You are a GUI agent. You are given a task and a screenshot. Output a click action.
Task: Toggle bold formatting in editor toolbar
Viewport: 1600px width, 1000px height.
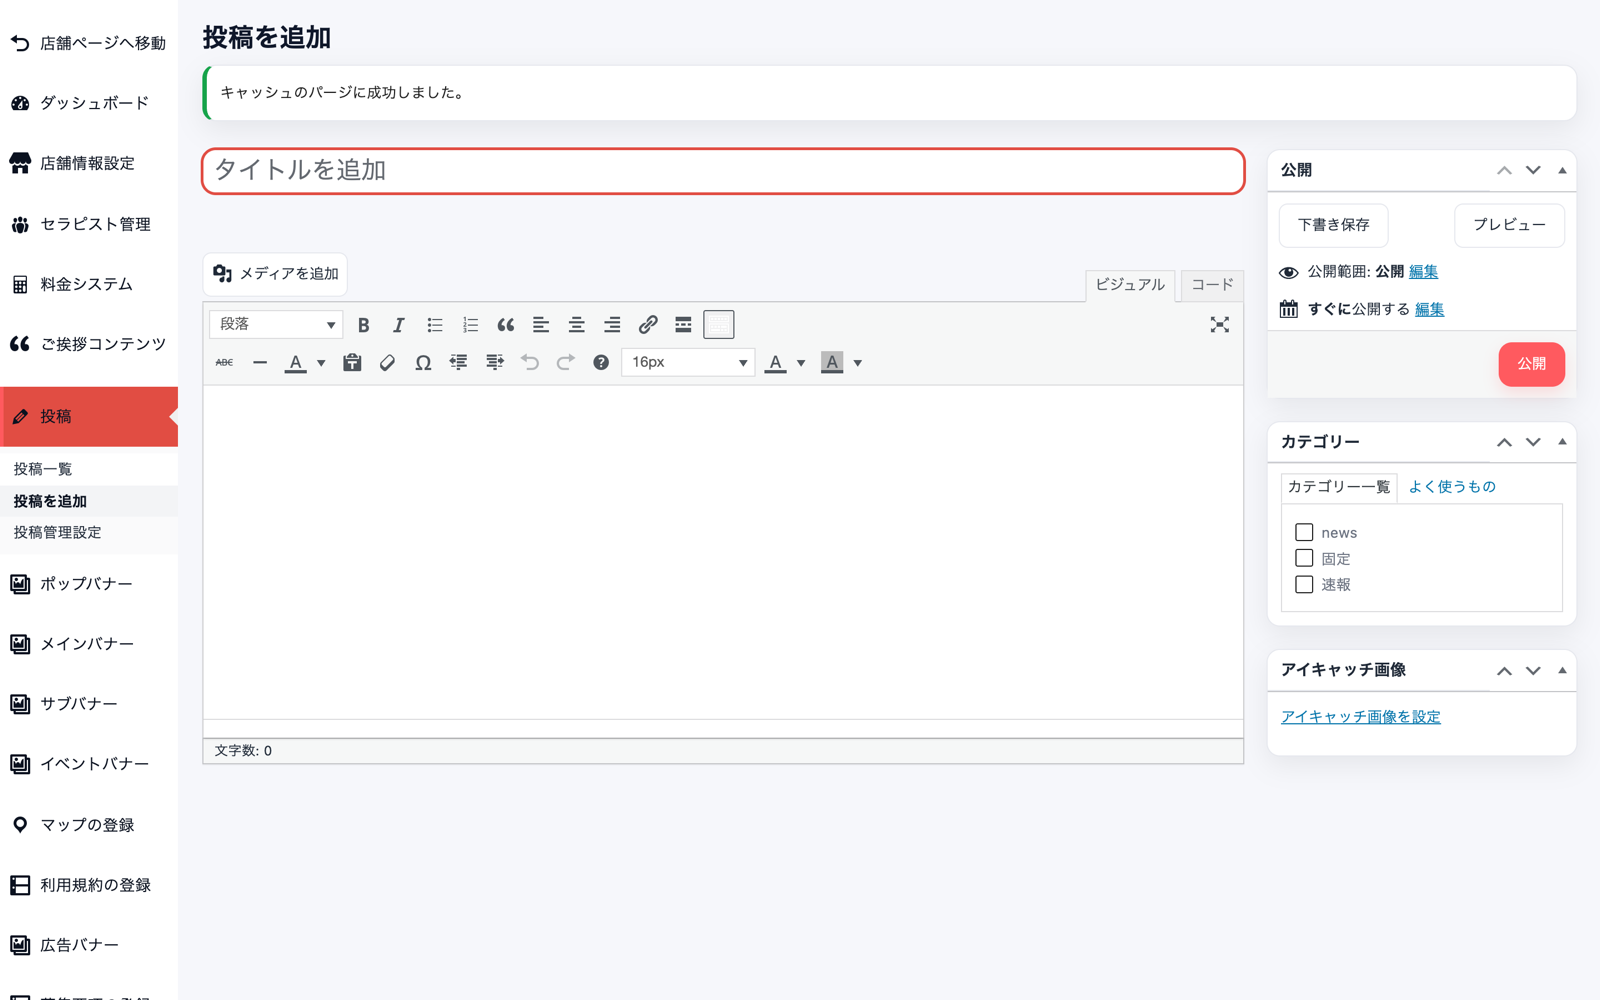point(363,325)
